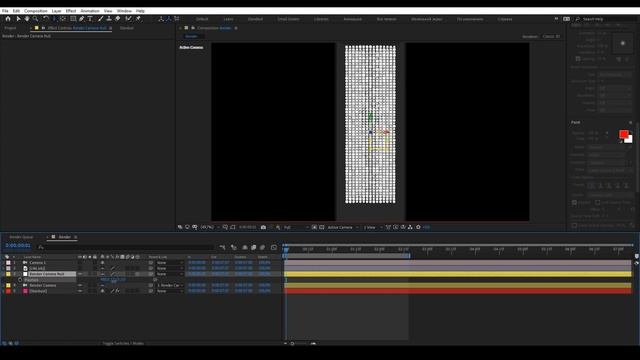Open the Active Camera 3D view dropdown

[x=343, y=227]
